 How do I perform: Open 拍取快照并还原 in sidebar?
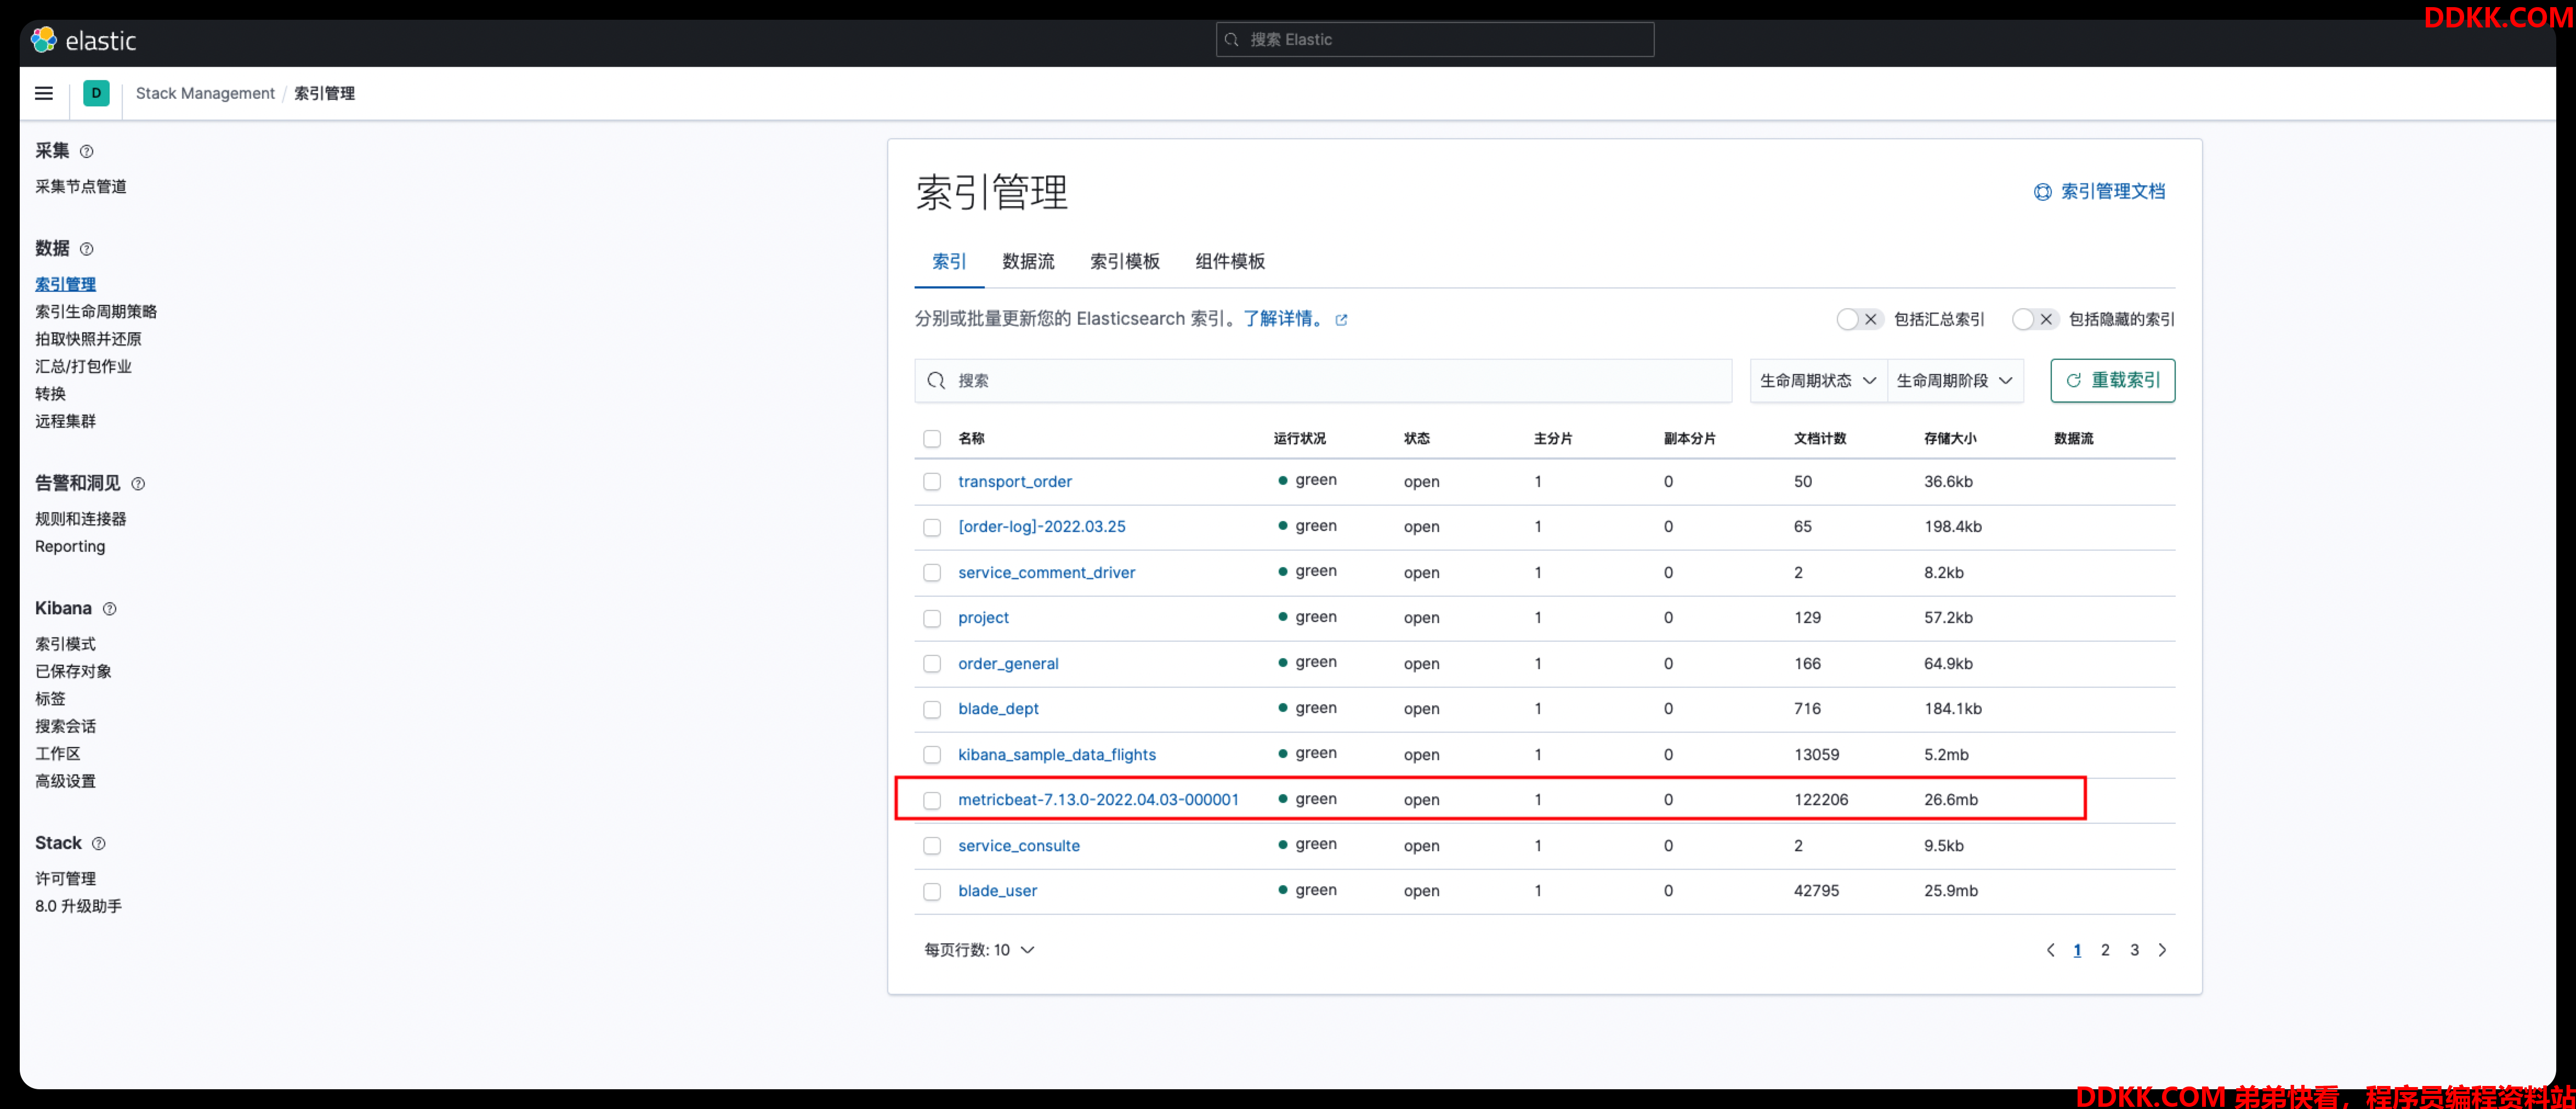(88, 339)
